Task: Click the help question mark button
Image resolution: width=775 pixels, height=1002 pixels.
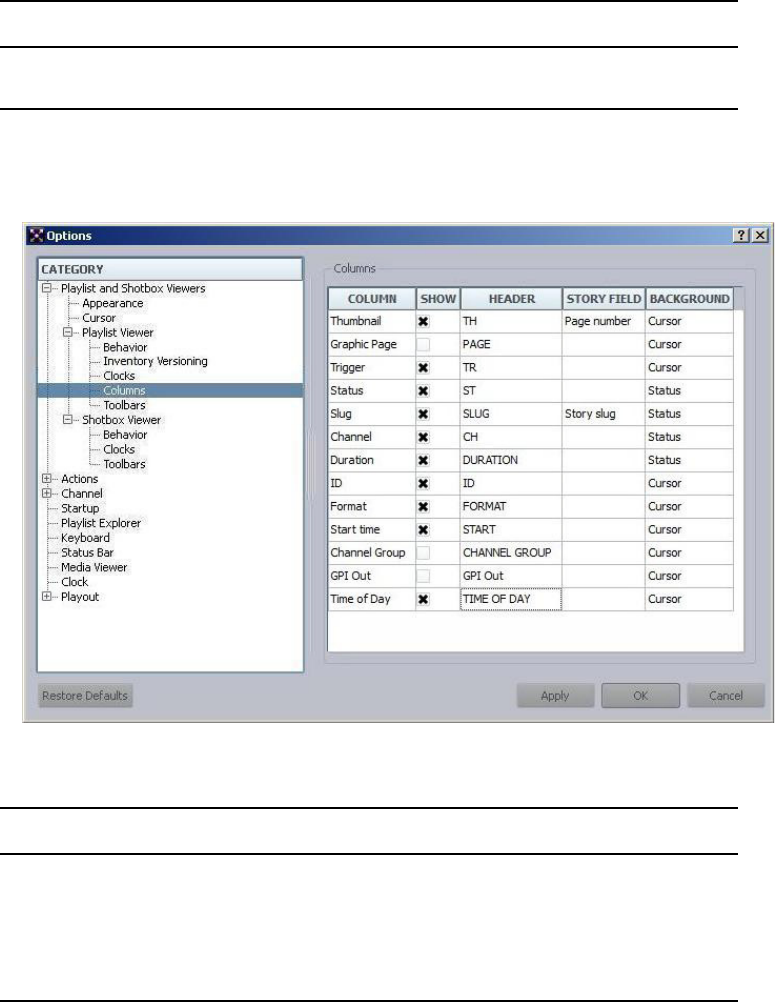Action: [740, 235]
